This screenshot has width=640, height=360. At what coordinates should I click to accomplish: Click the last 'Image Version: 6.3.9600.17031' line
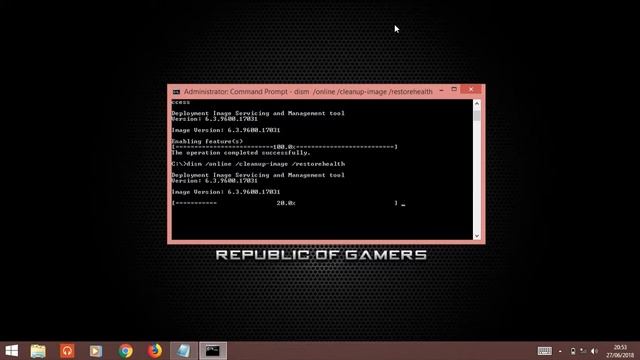tap(226, 192)
